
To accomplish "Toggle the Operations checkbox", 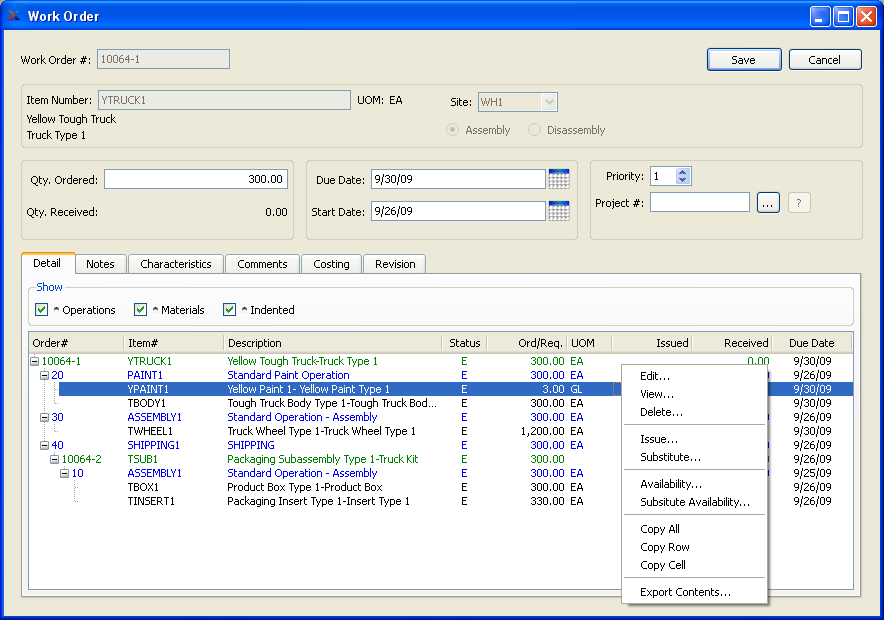I will [x=42, y=310].
